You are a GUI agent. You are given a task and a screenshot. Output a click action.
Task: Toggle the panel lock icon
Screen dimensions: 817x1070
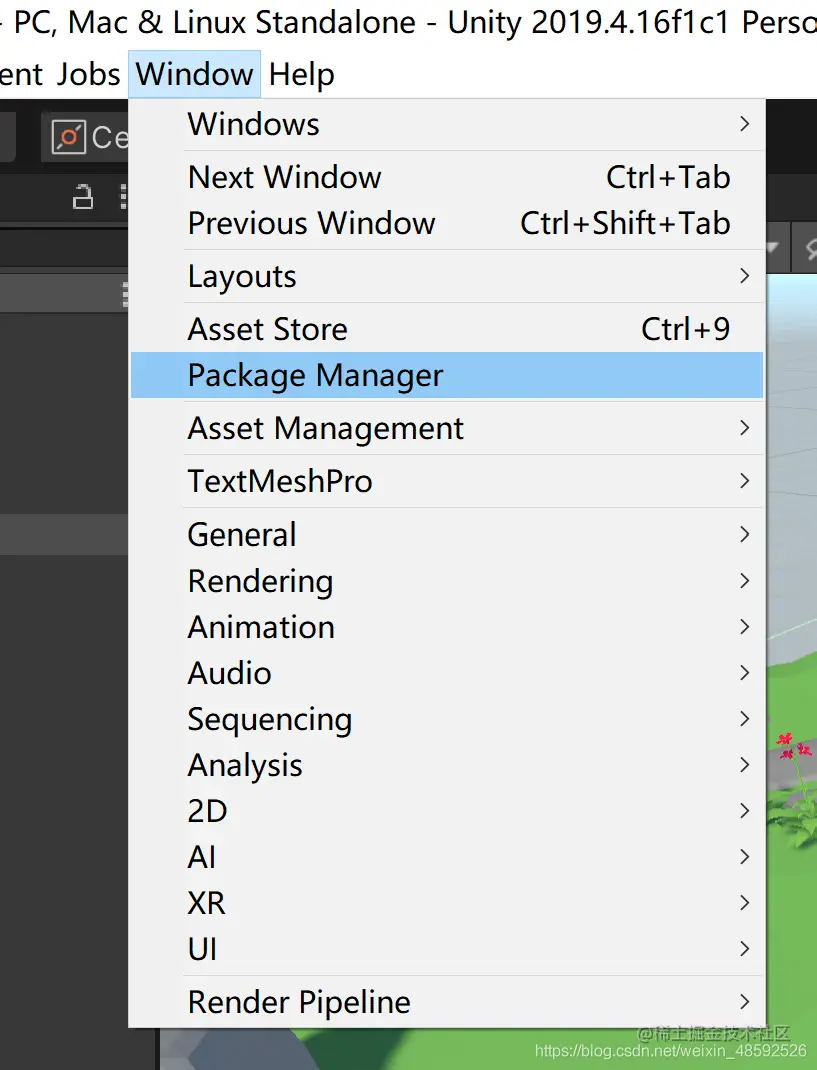[x=83, y=197]
